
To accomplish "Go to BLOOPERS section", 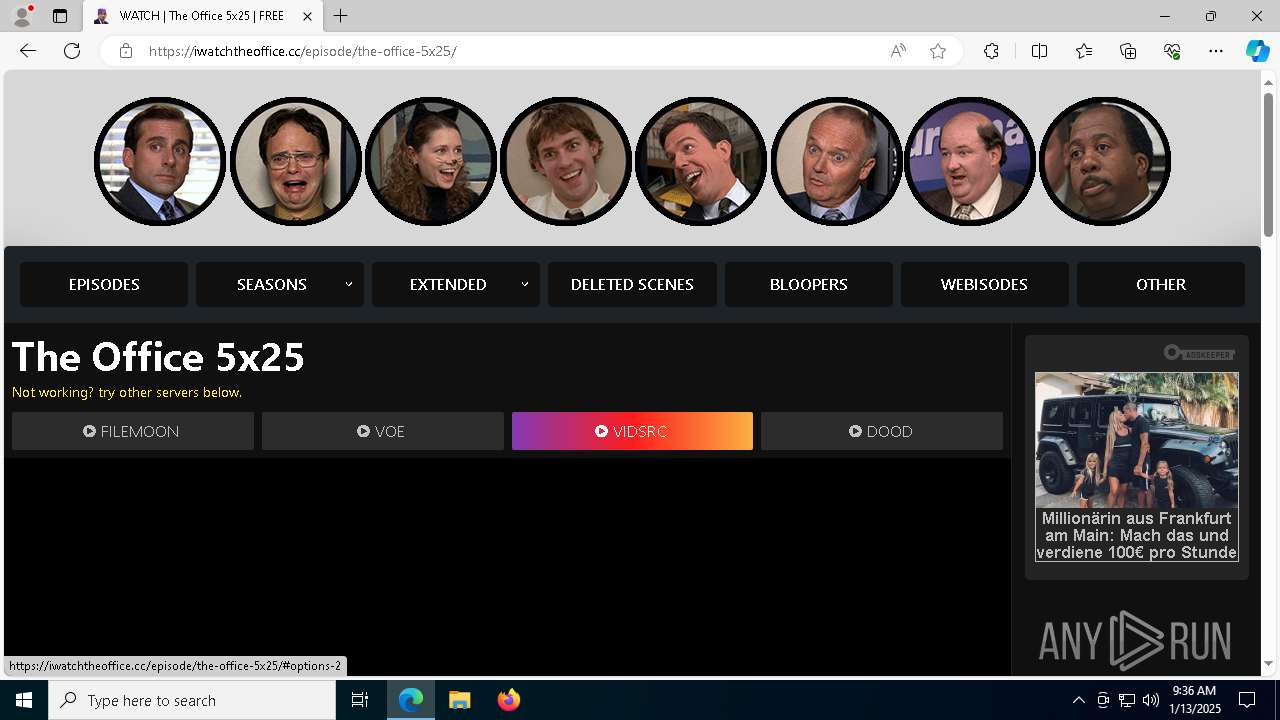I will [x=808, y=284].
